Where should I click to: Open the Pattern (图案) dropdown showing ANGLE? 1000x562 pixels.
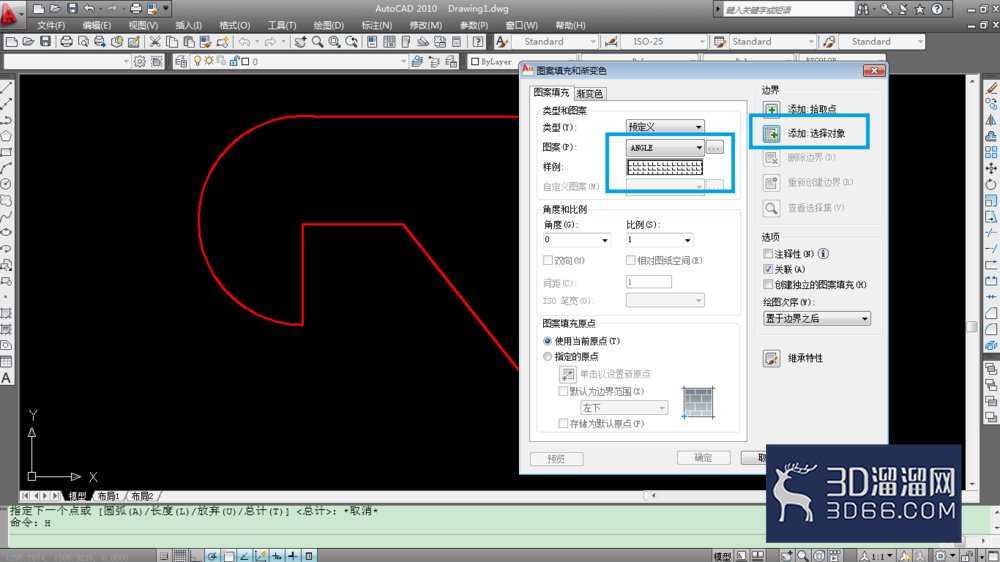pyautogui.click(x=665, y=147)
